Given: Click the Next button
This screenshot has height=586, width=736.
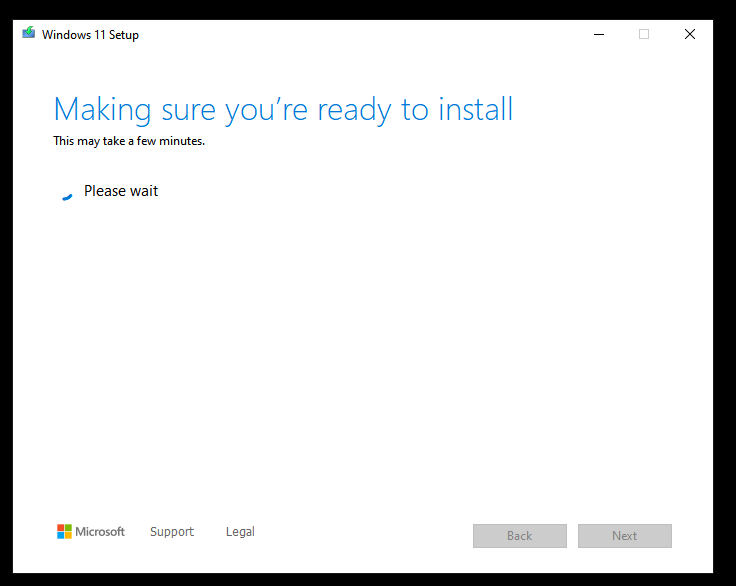Looking at the screenshot, I should tap(625, 536).
